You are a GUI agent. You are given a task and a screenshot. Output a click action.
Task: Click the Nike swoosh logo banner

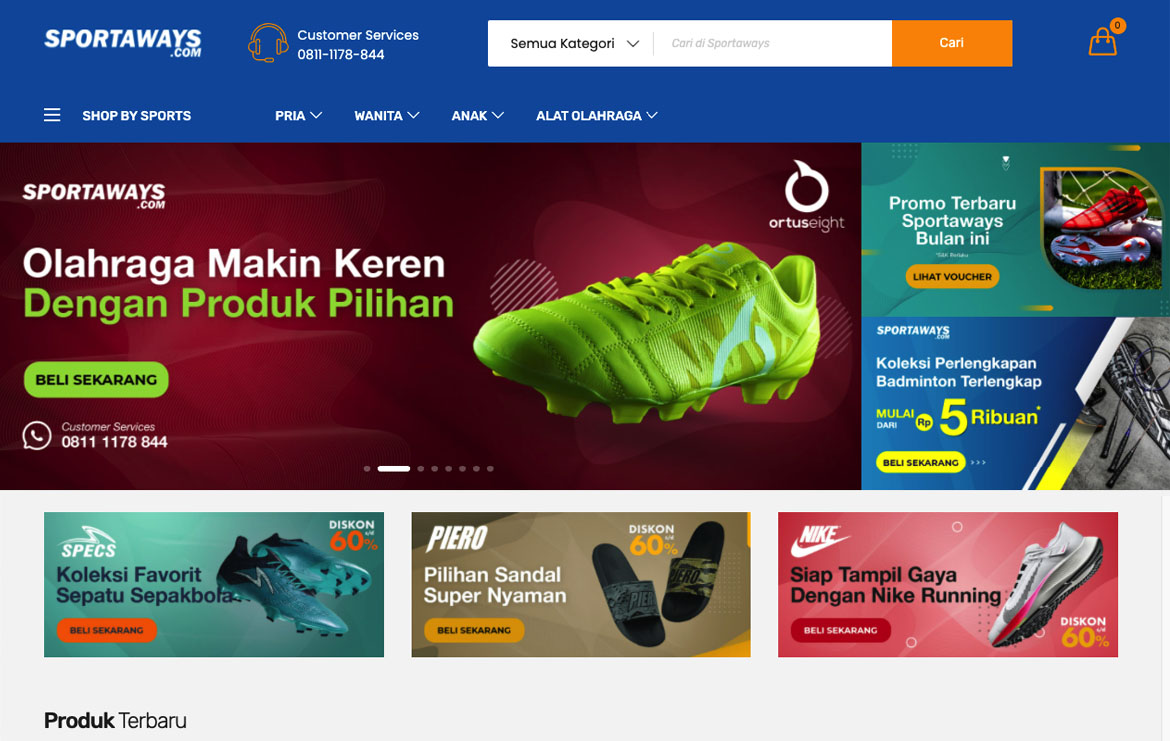click(x=819, y=540)
